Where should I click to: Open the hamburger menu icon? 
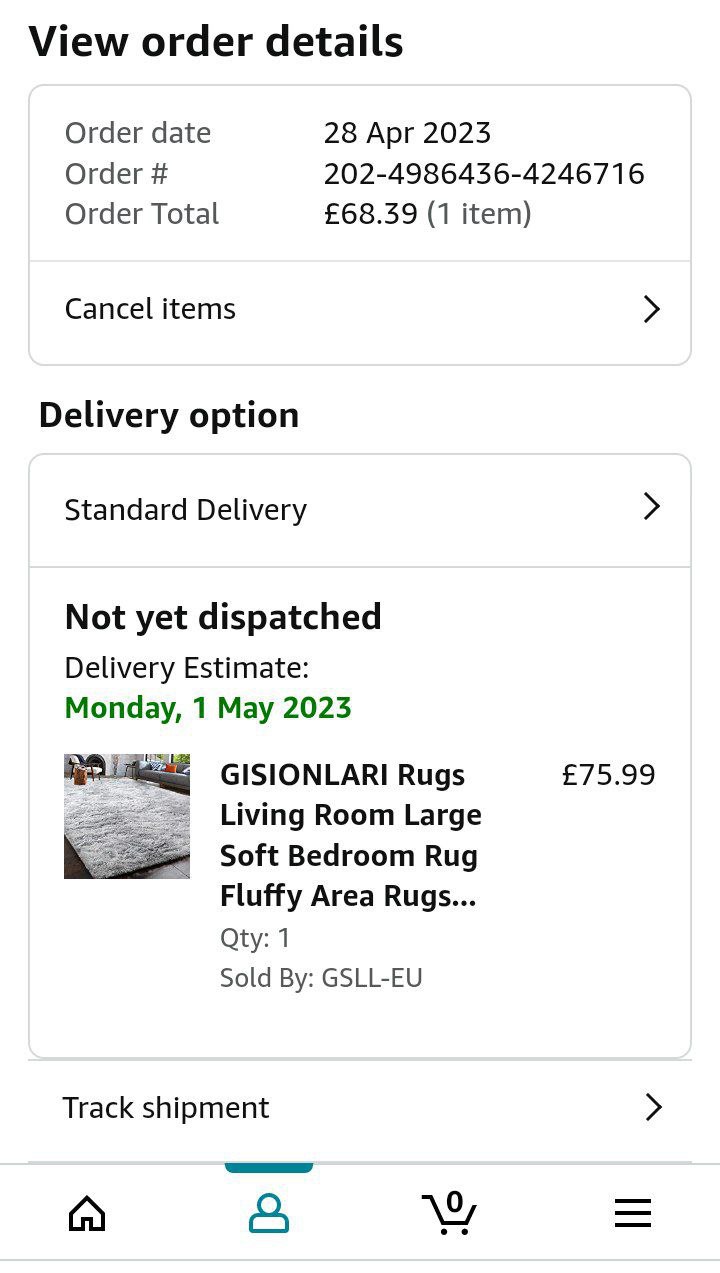pyautogui.click(x=632, y=1214)
